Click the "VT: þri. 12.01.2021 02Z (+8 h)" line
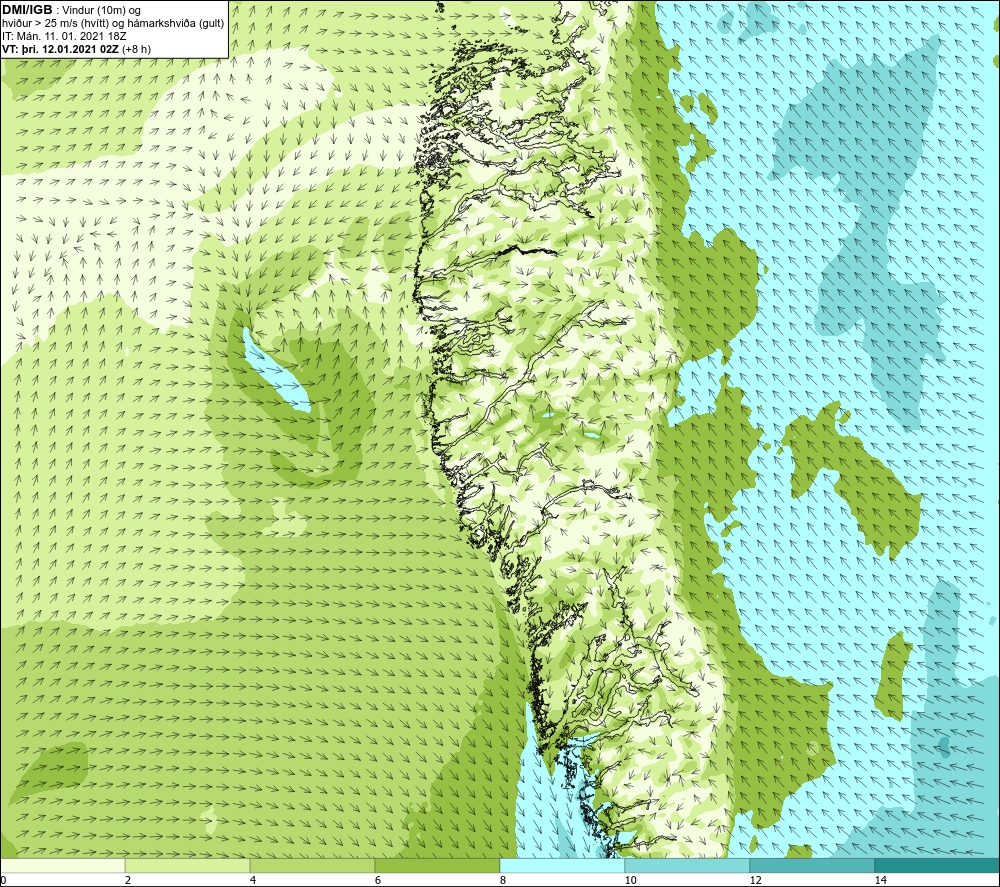The image size is (1000, 887). 77,49
